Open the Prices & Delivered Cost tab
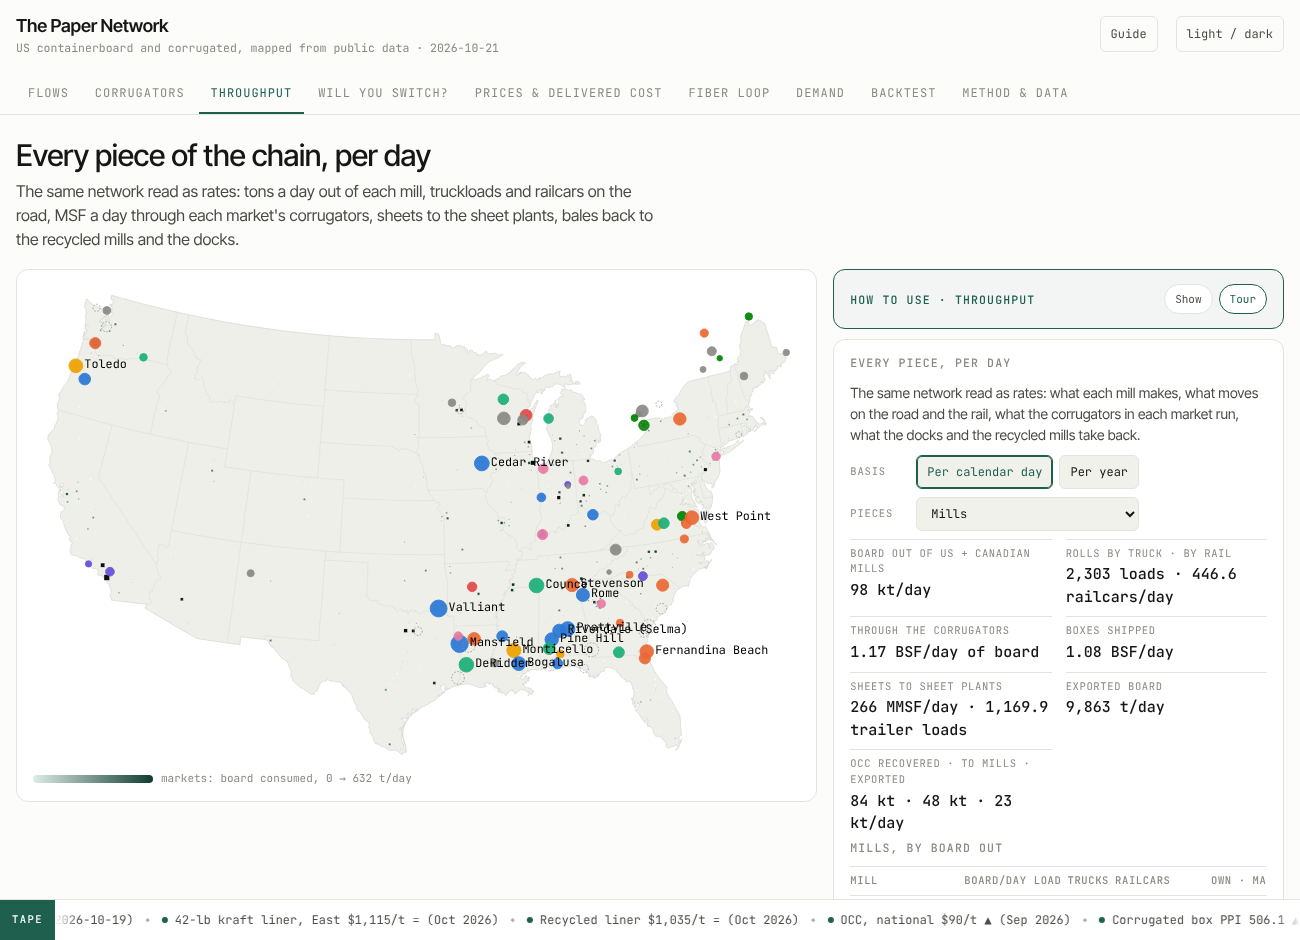Viewport: 1300px width, 940px height. [x=568, y=93]
